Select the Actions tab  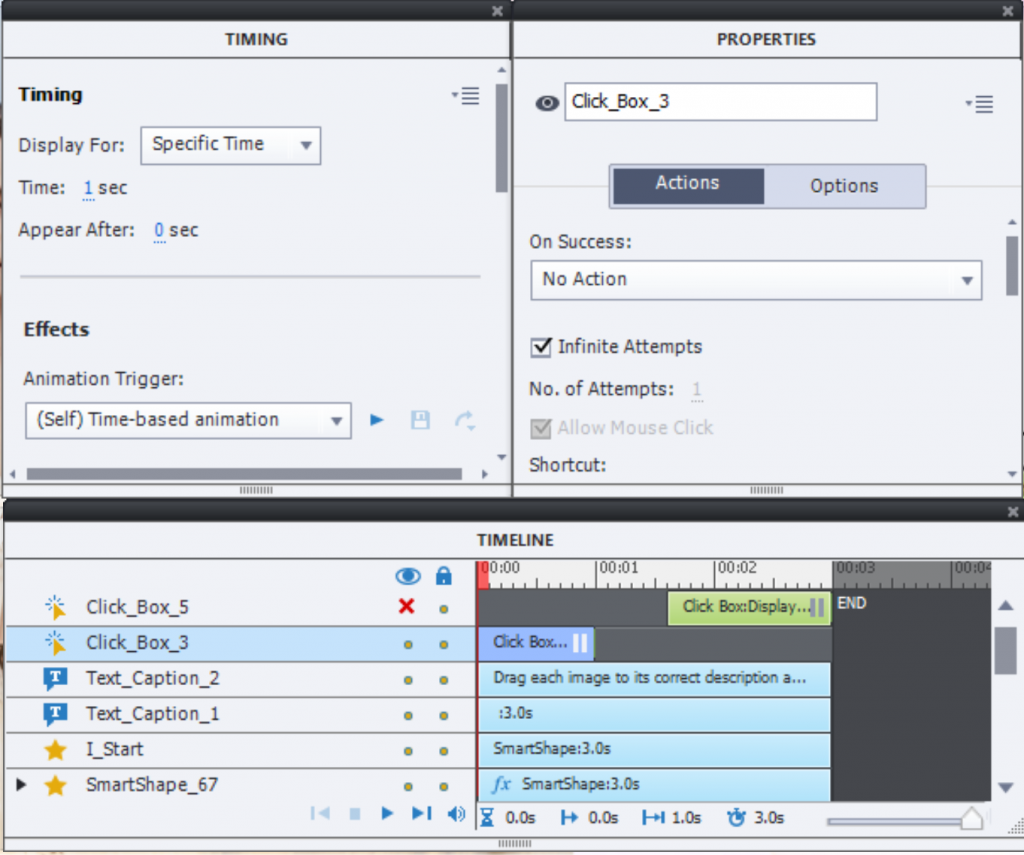coord(687,185)
